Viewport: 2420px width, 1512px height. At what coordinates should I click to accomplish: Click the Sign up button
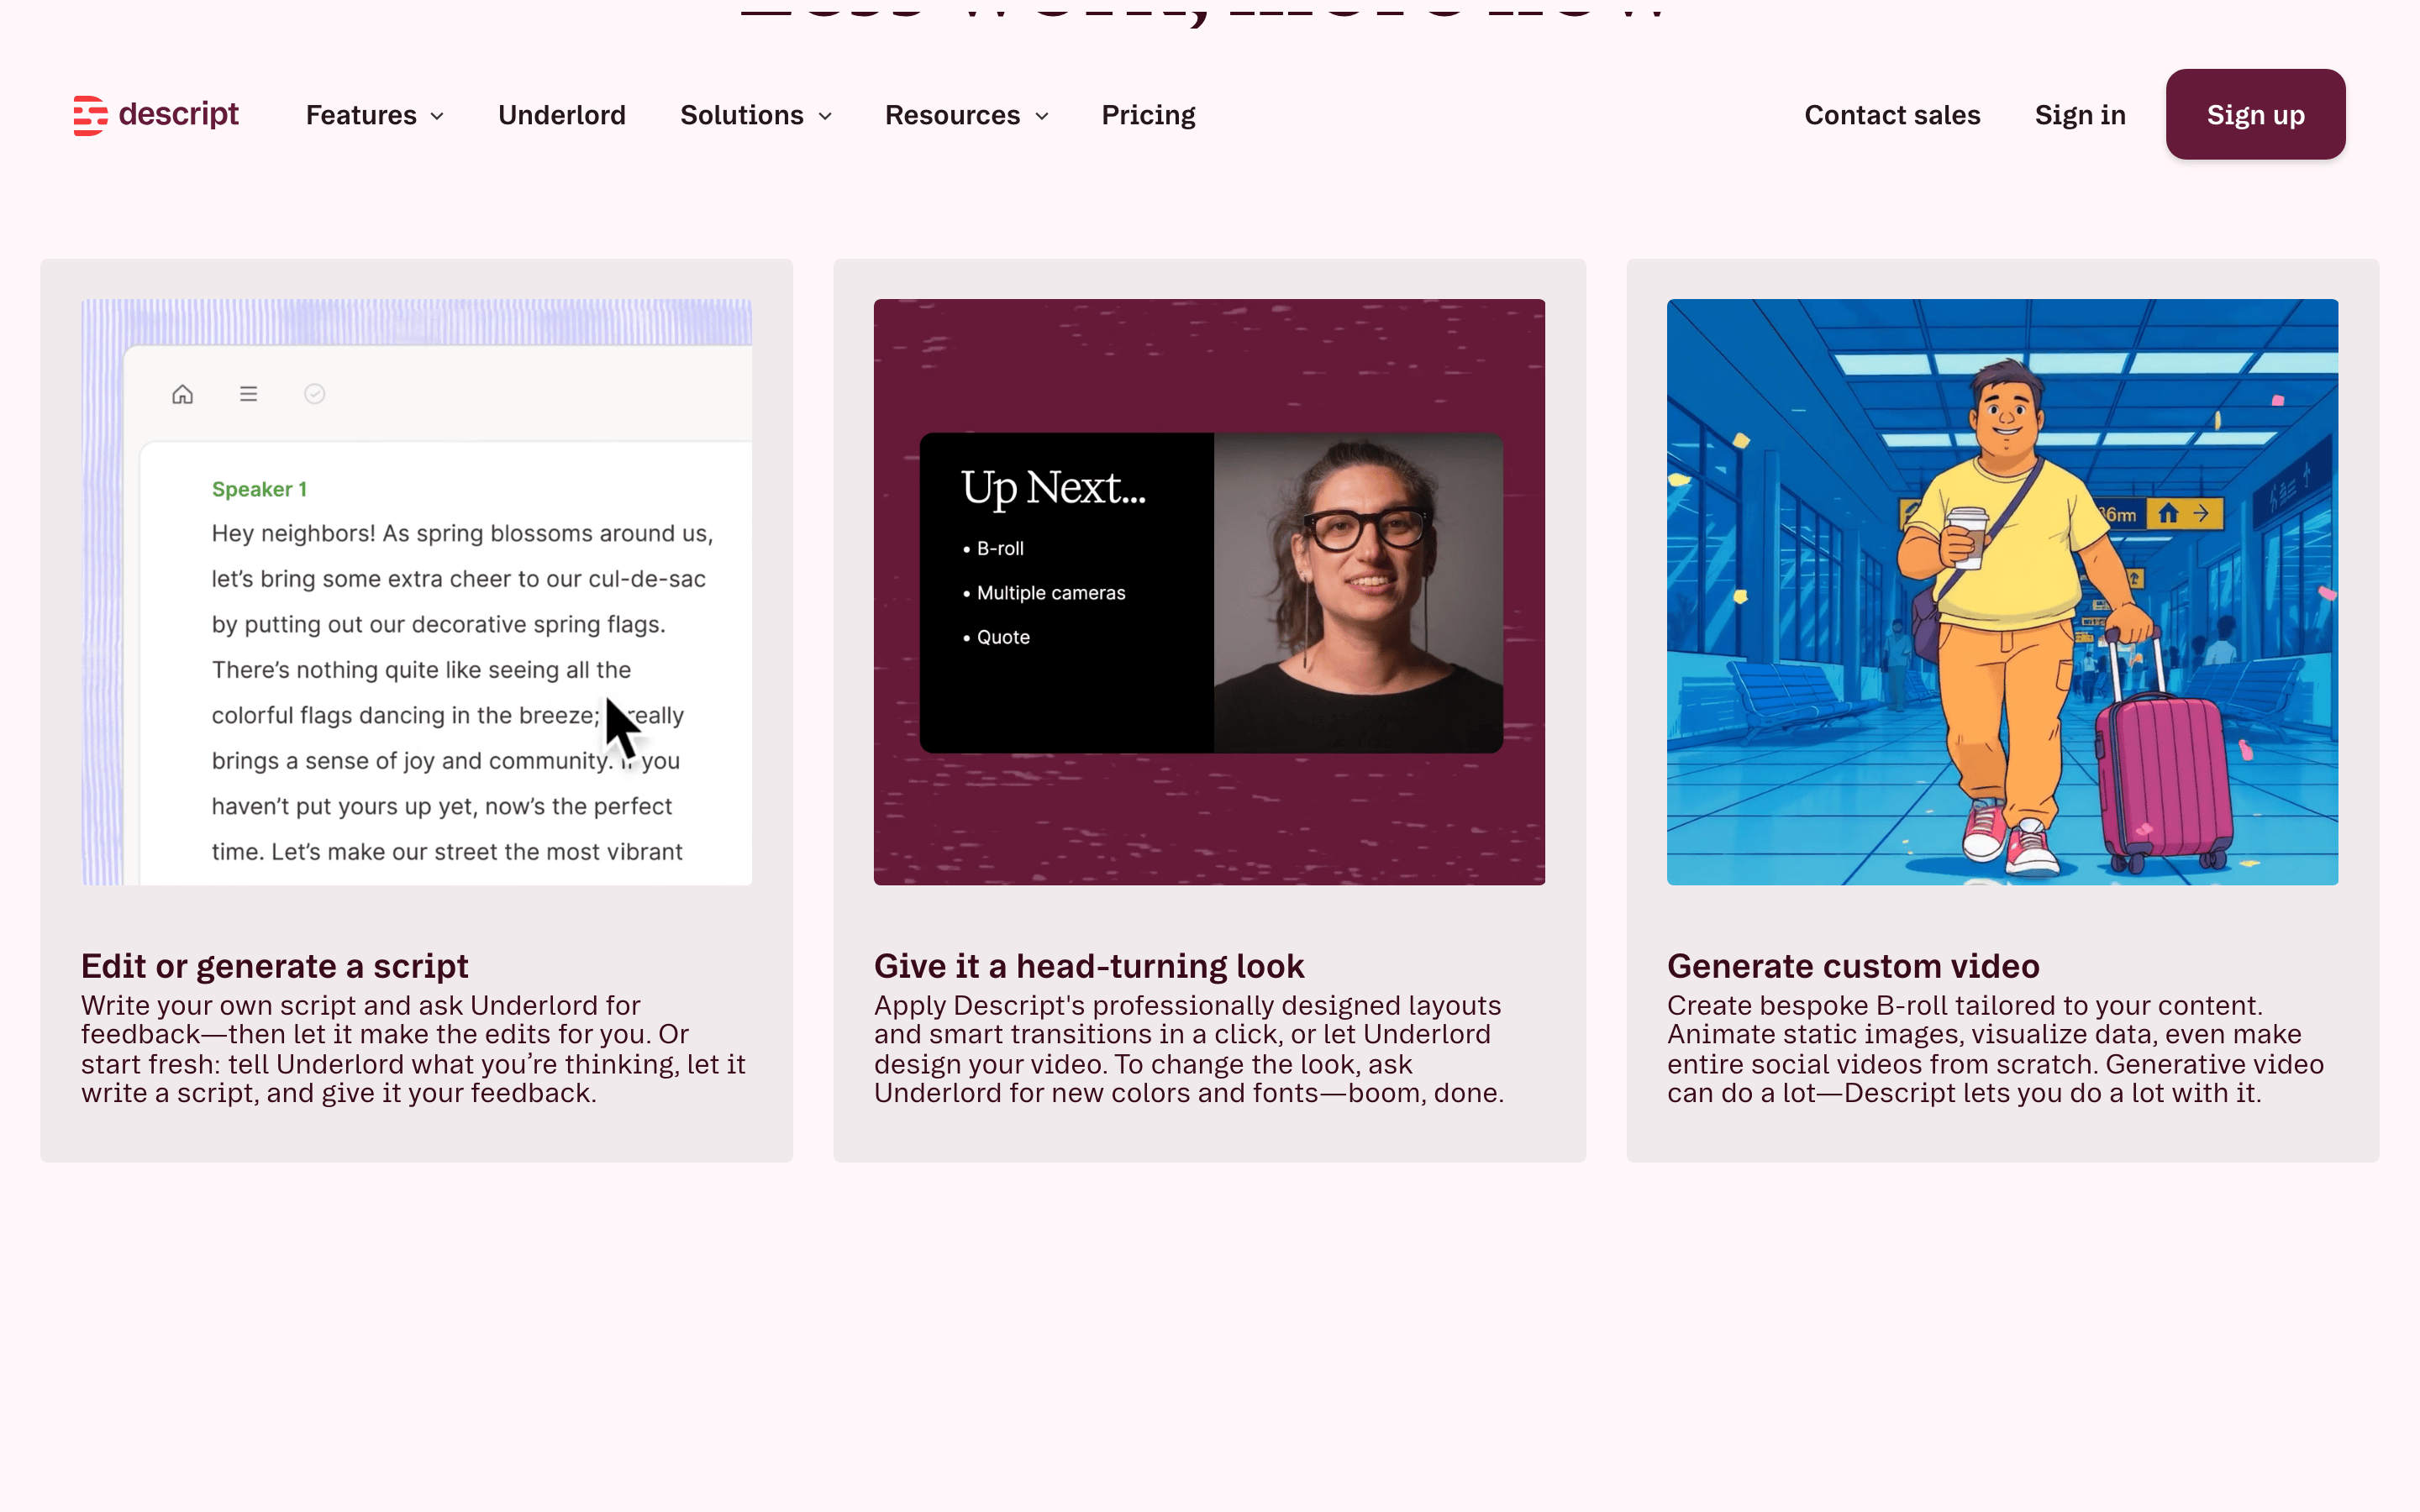[x=2256, y=114]
